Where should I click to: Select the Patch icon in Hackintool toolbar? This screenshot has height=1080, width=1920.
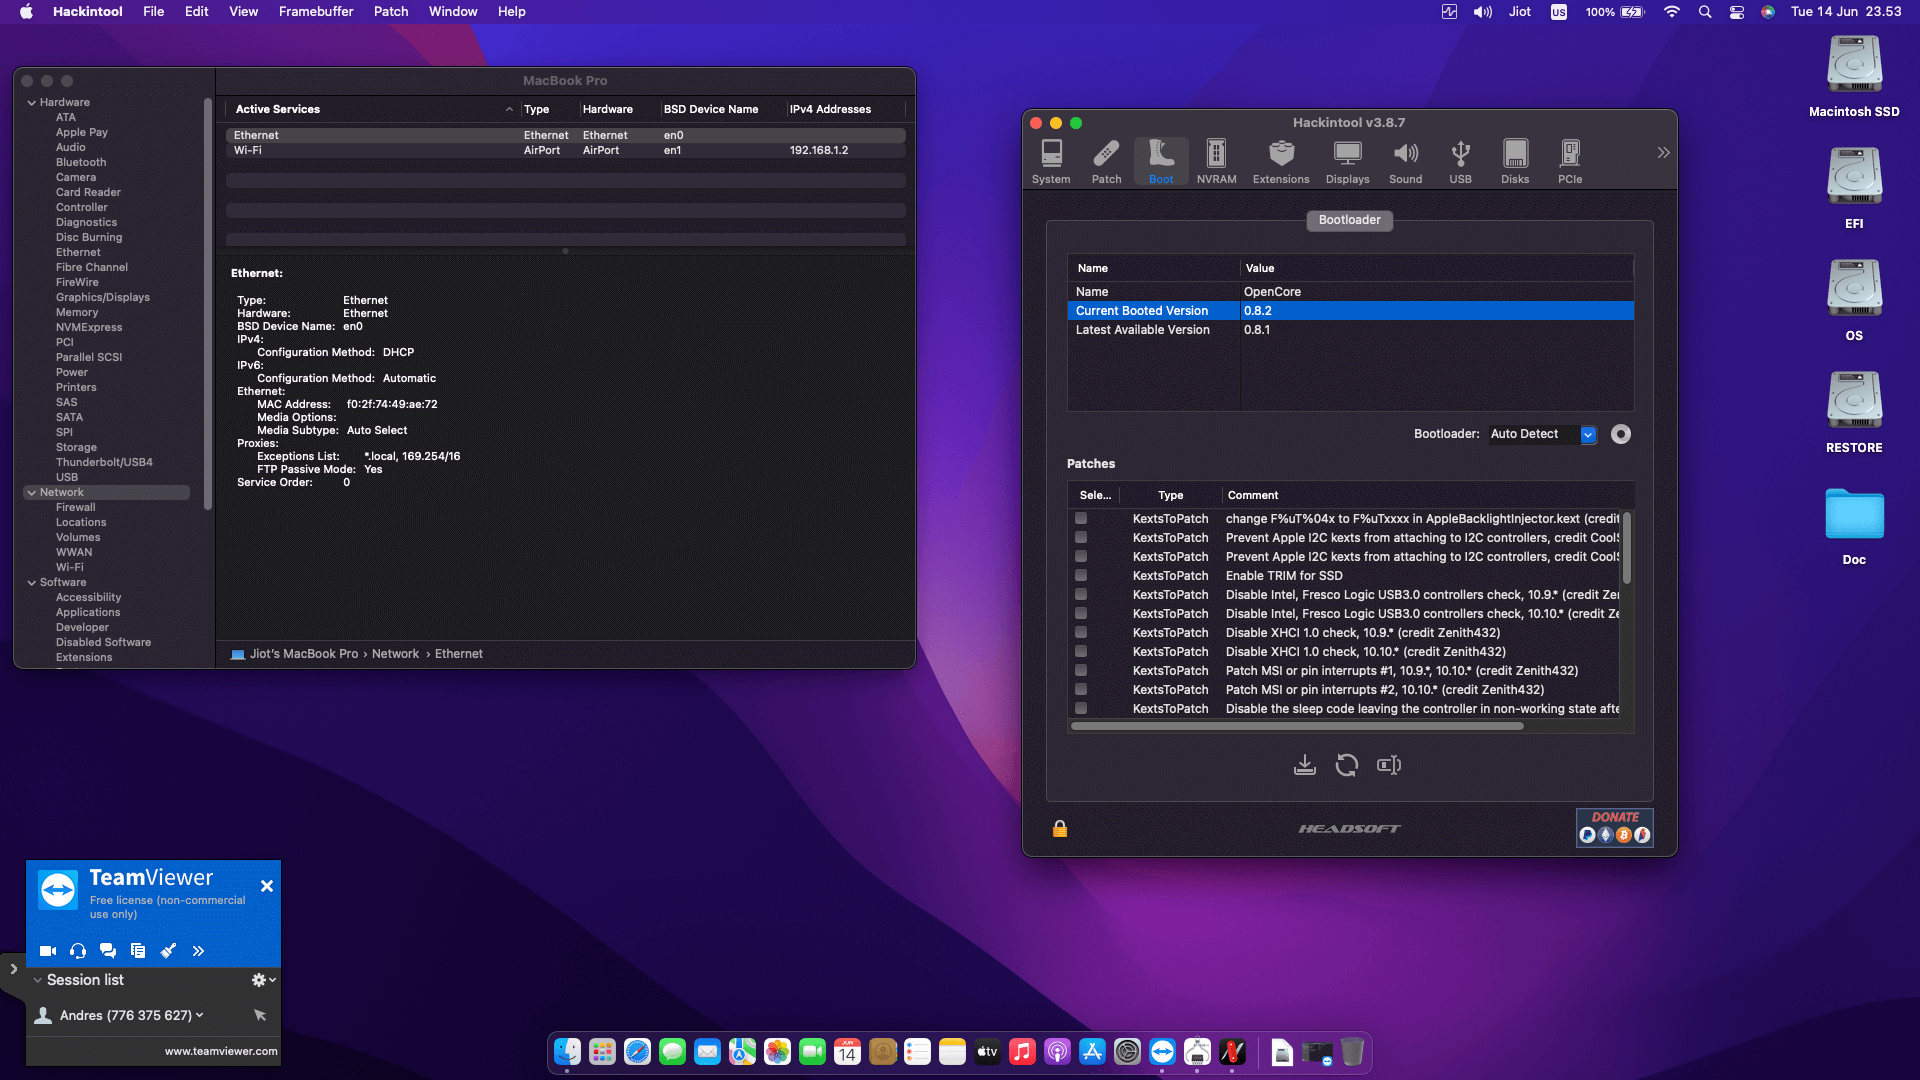point(1106,160)
